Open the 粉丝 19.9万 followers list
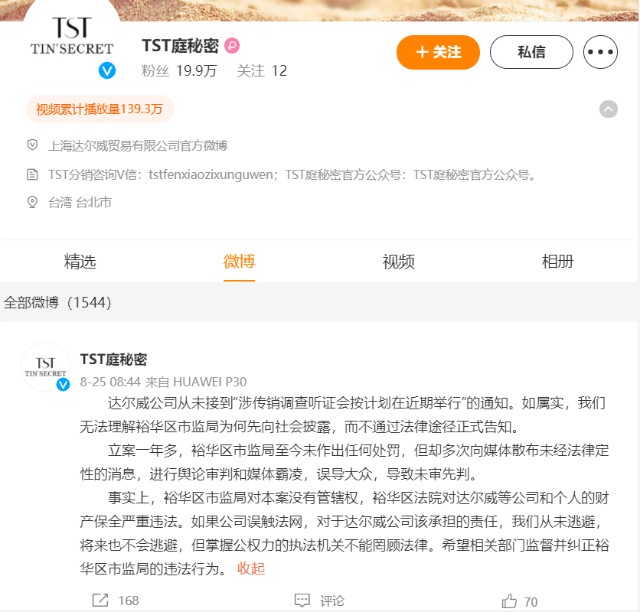The height and width of the screenshot is (612, 640). point(179,71)
